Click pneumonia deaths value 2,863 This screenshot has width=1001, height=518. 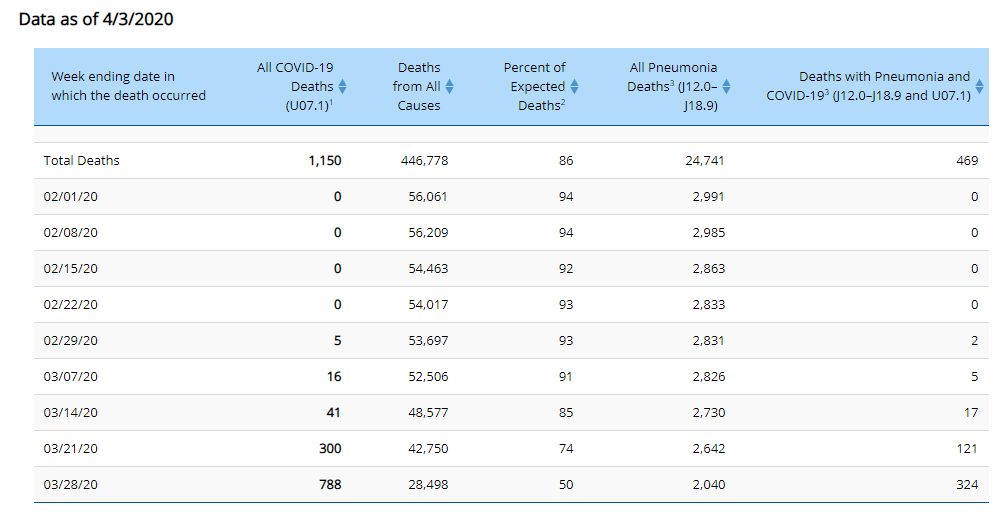(709, 268)
